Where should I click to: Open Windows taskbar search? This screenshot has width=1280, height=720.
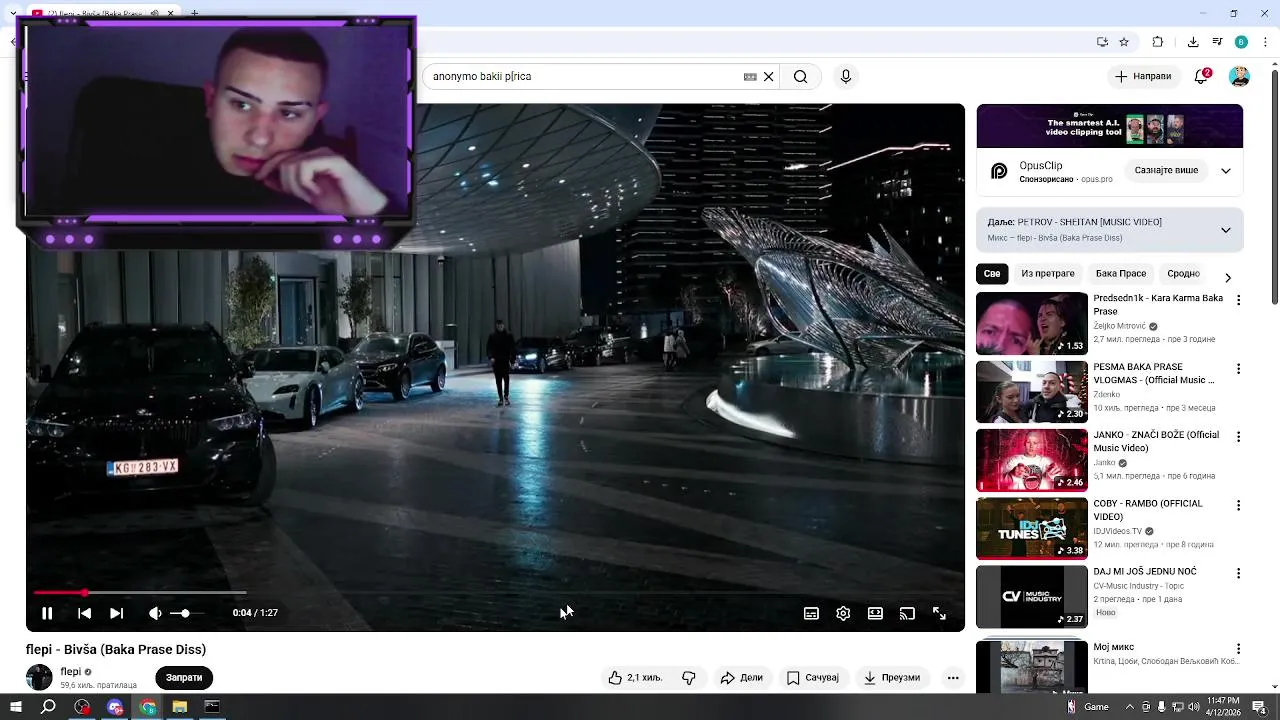tap(48, 707)
